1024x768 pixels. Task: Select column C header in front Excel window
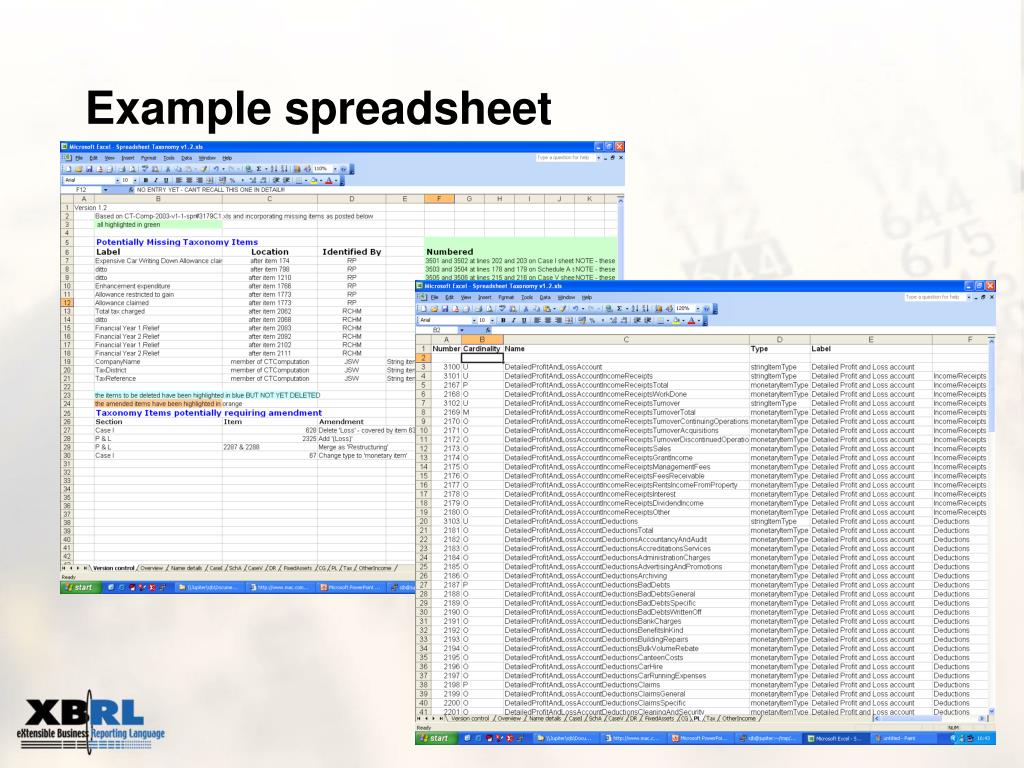pyautogui.click(x=626, y=340)
